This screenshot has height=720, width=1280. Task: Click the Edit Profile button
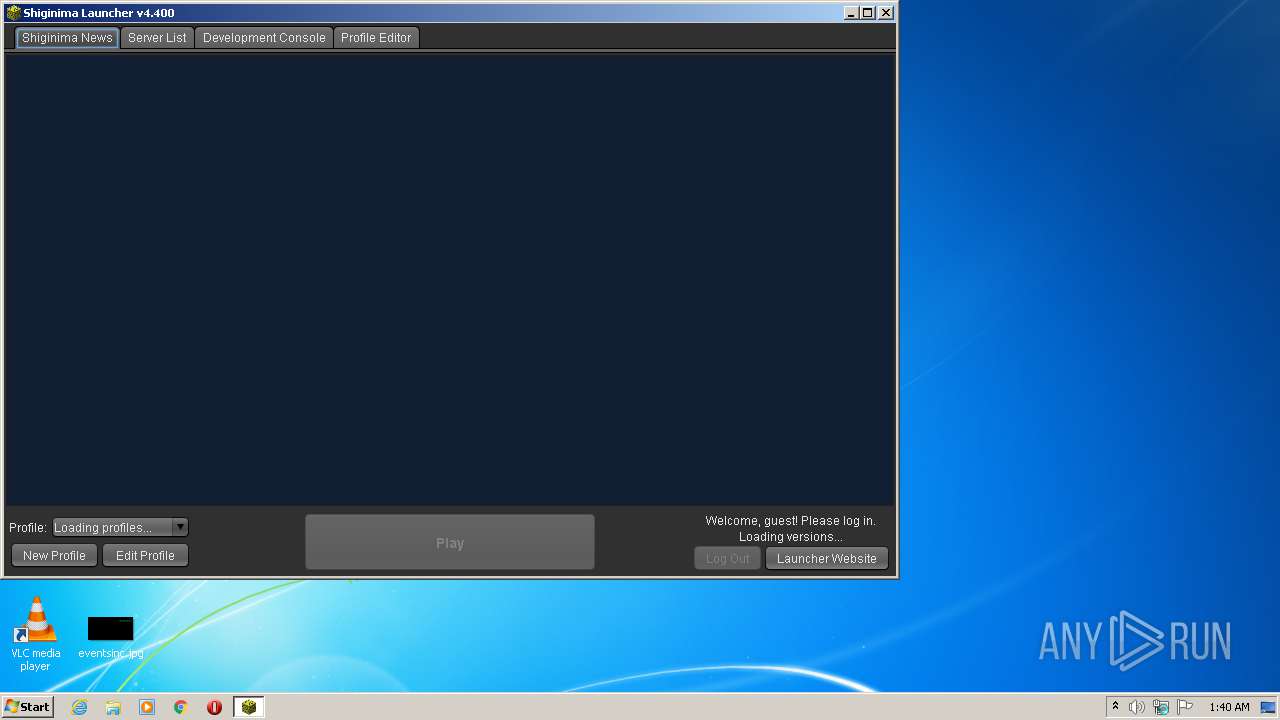point(145,556)
